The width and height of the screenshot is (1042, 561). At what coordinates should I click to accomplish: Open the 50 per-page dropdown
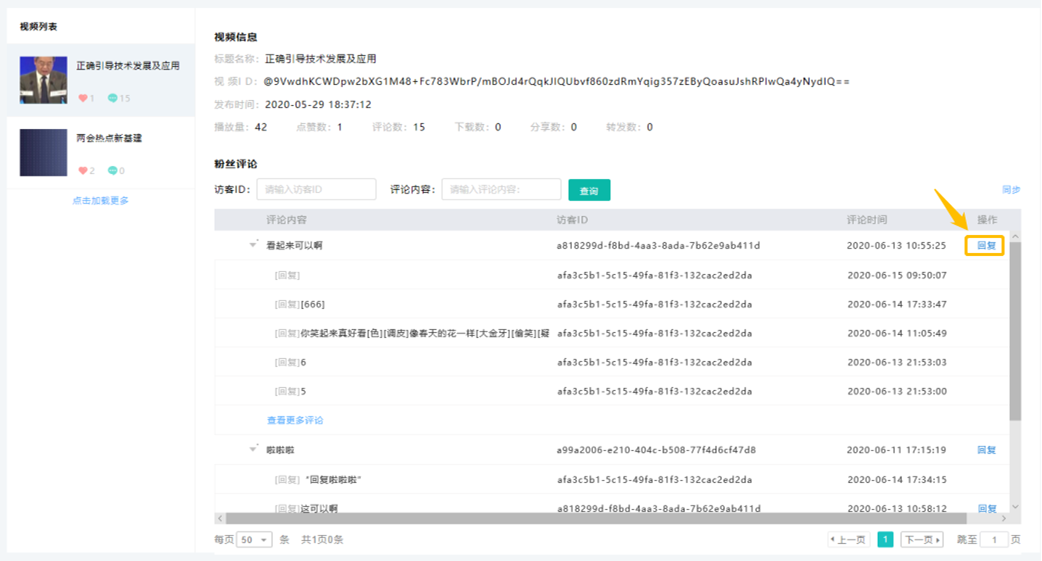pos(254,540)
